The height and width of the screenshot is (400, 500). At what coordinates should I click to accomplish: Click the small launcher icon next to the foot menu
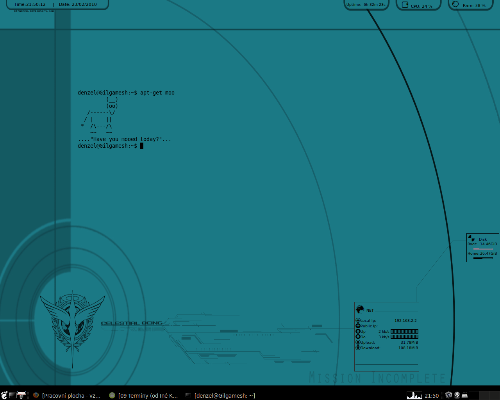tap(12, 395)
